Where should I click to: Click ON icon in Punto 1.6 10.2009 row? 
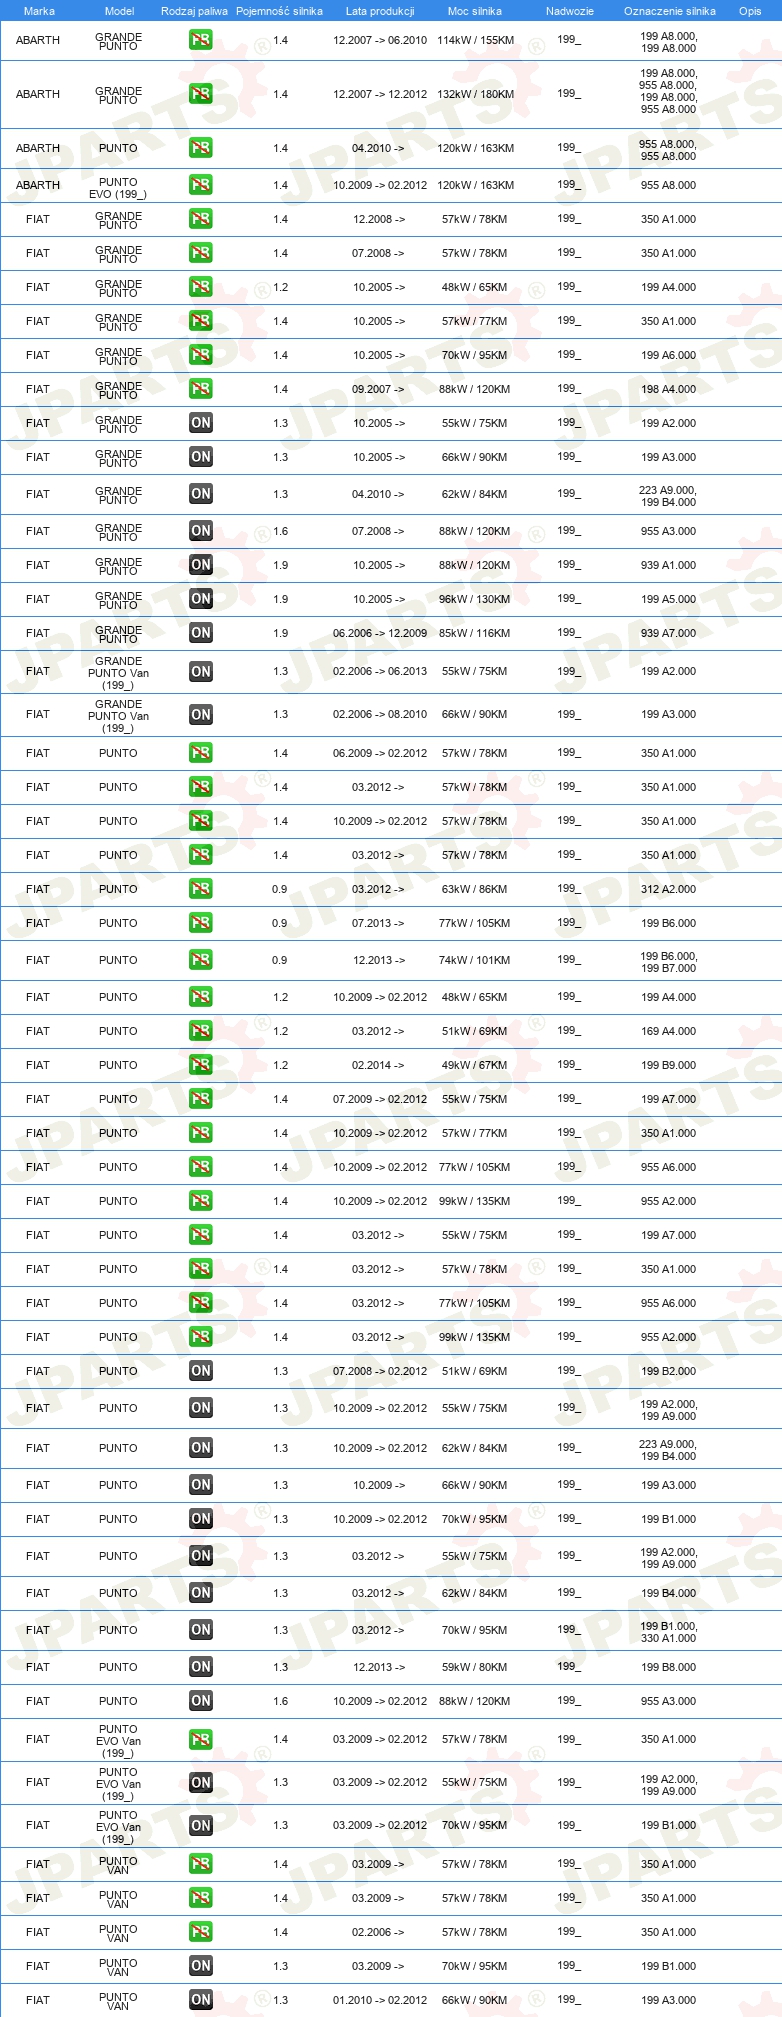click(201, 1701)
